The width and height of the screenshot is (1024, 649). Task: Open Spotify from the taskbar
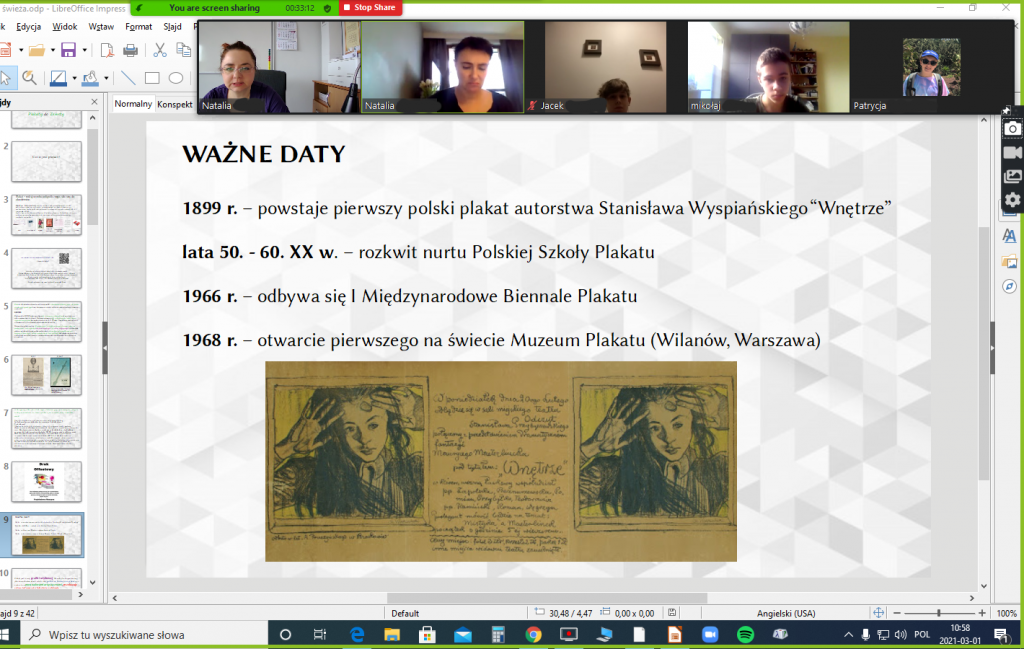(x=745, y=634)
